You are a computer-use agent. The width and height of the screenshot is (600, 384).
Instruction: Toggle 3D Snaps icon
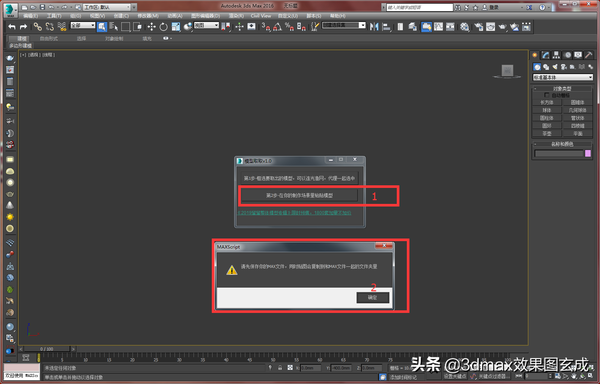point(266,27)
